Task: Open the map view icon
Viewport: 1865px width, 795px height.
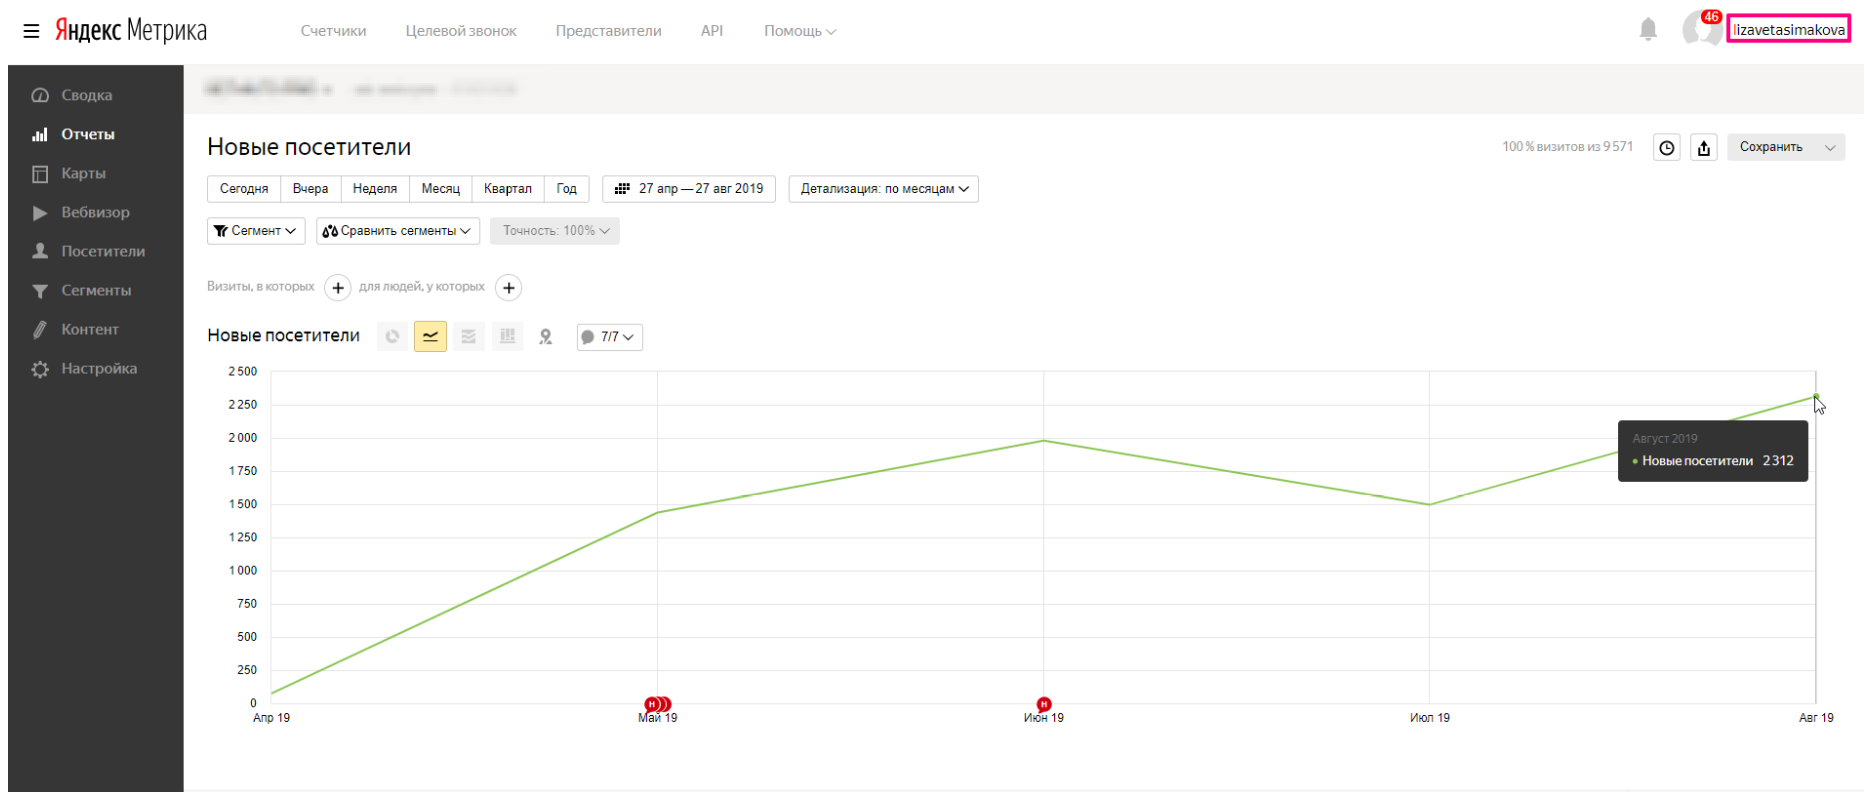Action: point(545,337)
